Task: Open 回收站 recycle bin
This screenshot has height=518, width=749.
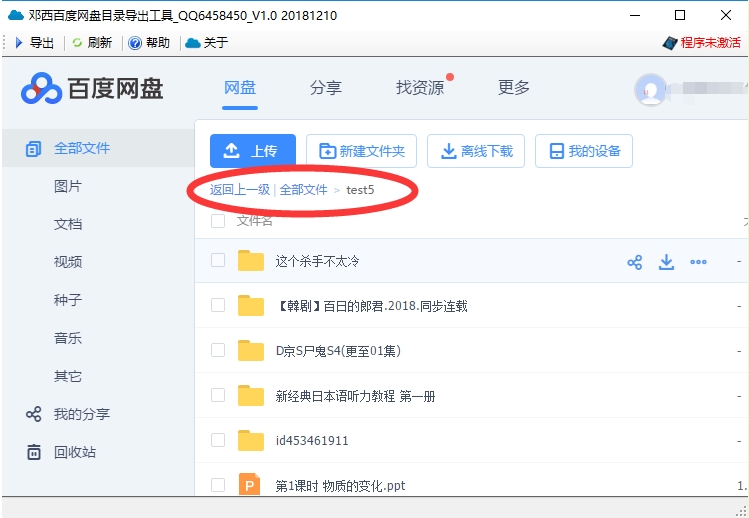Action: coord(61,452)
